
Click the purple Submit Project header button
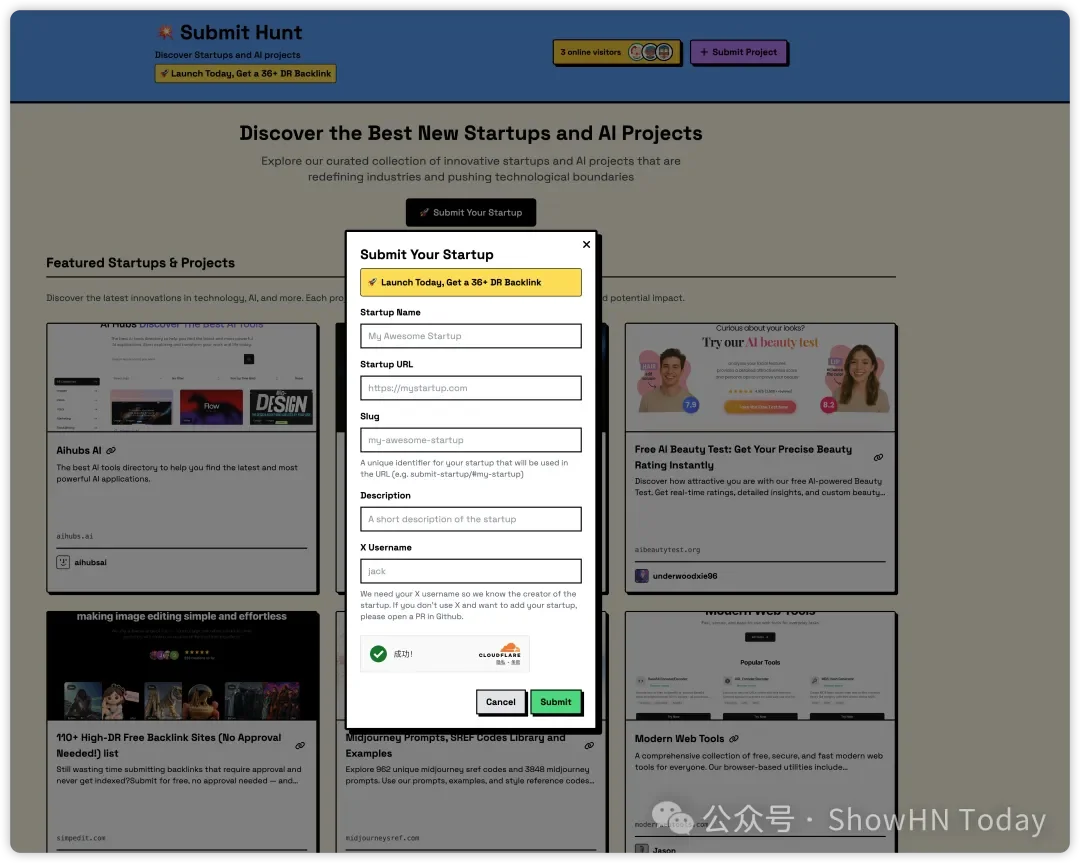tap(738, 52)
